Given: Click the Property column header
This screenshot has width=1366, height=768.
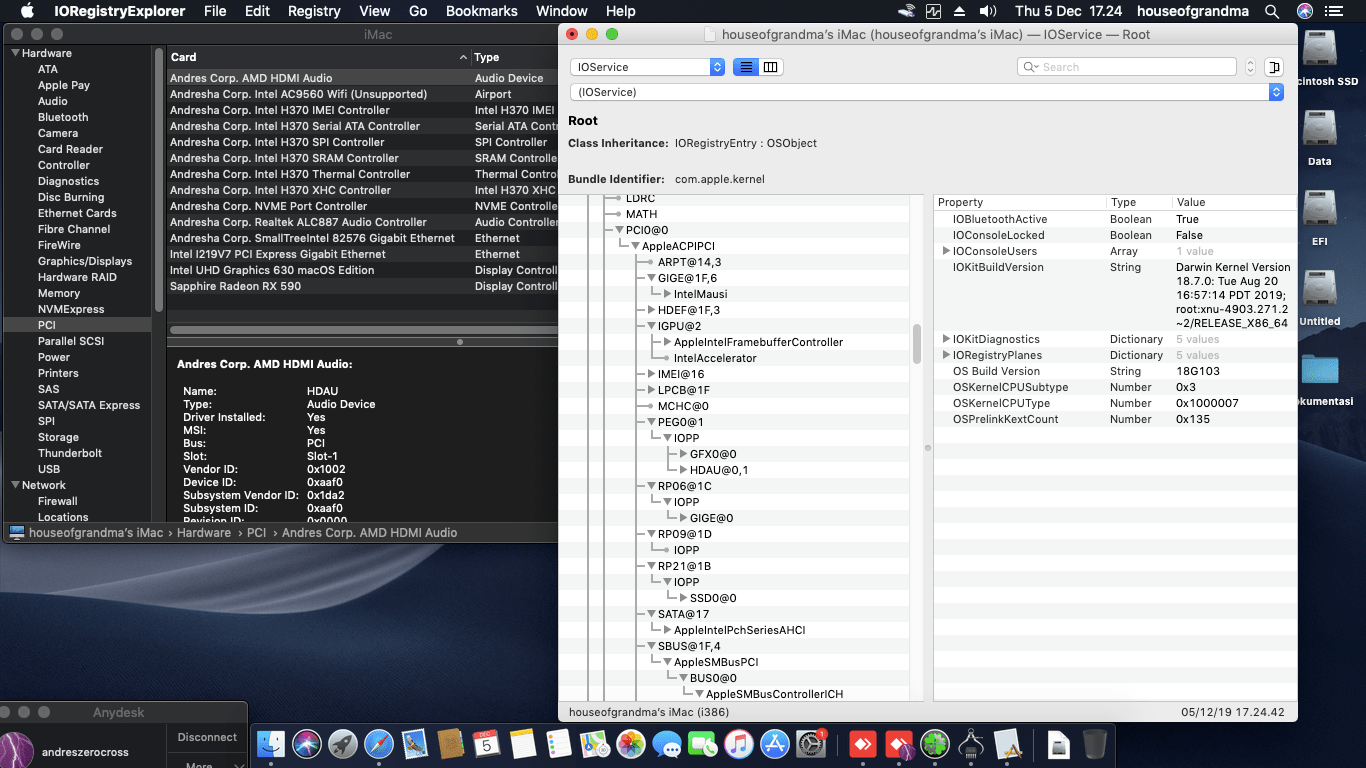Looking at the screenshot, I should [1020, 202].
